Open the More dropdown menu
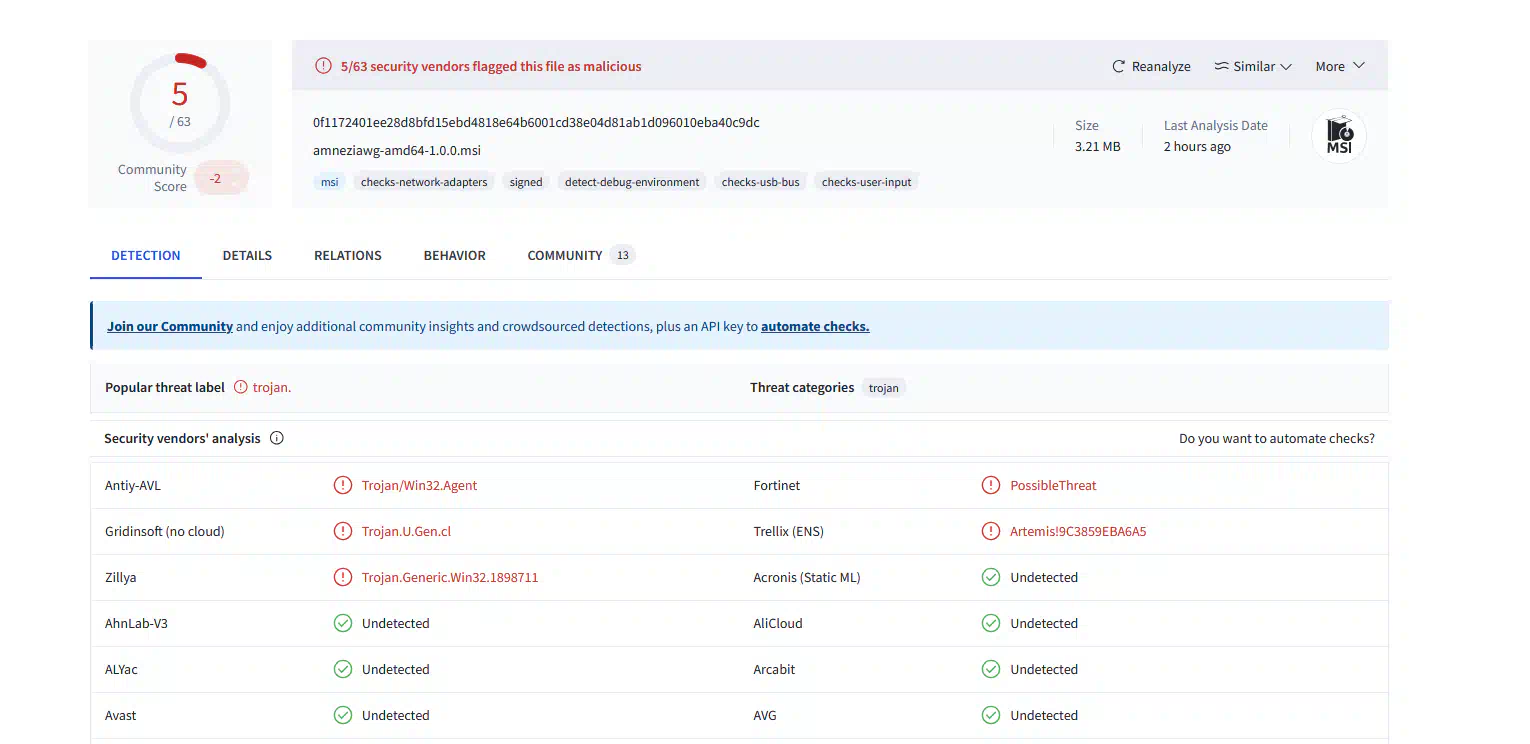Viewport: 1530px width, 744px height. pos(1340,67)
